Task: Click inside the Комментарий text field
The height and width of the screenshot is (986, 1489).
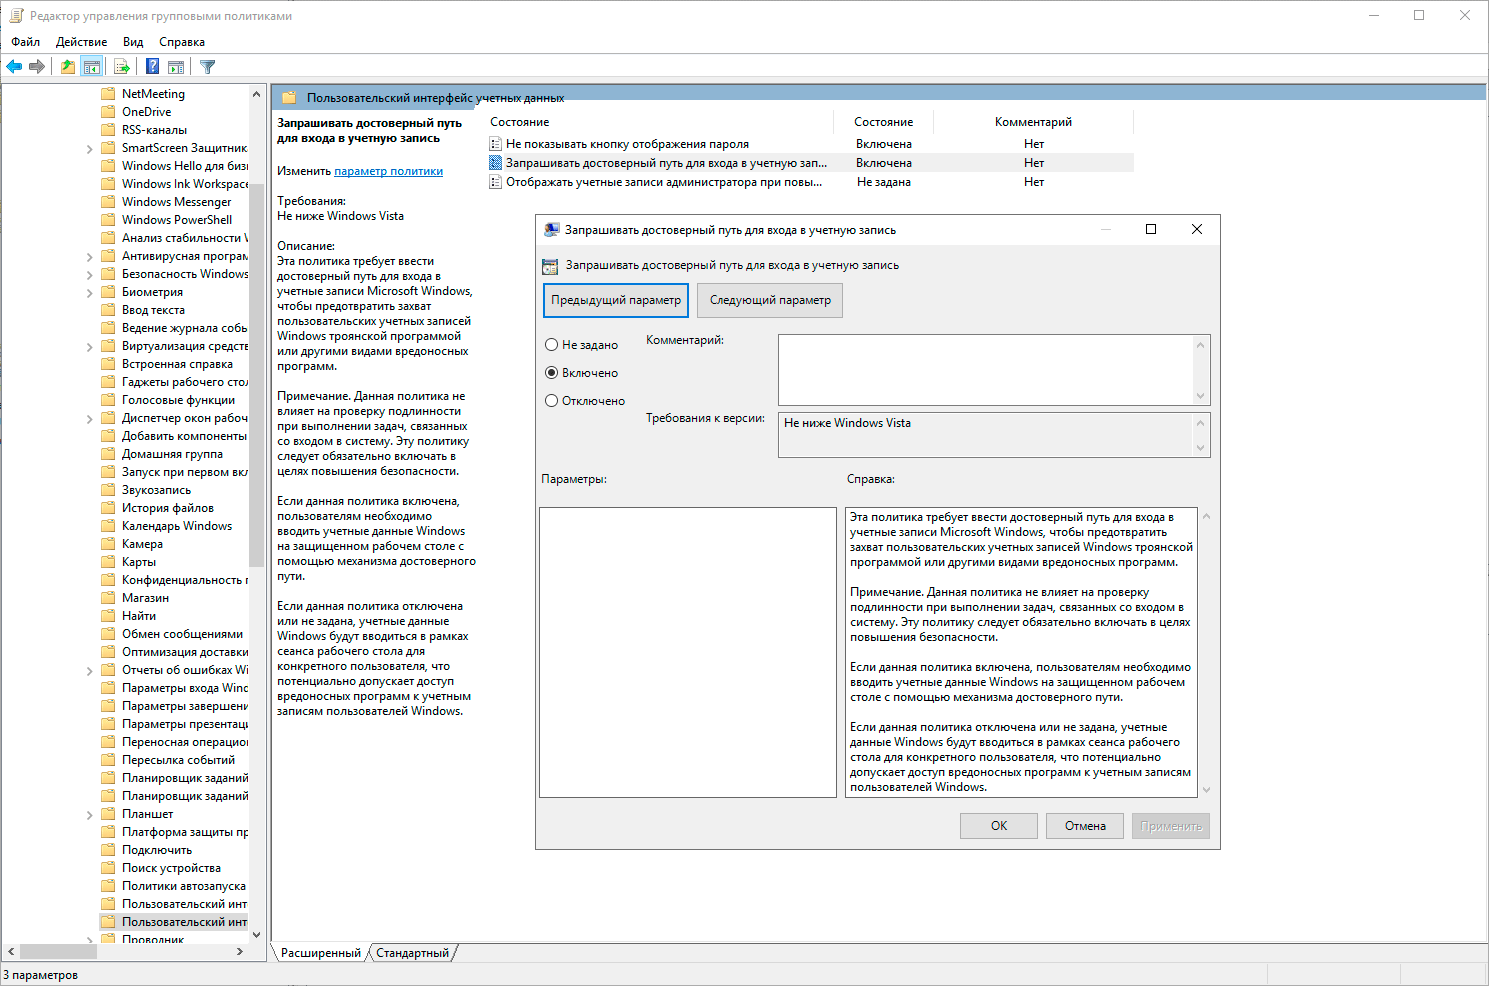Action: pos(985,369)
